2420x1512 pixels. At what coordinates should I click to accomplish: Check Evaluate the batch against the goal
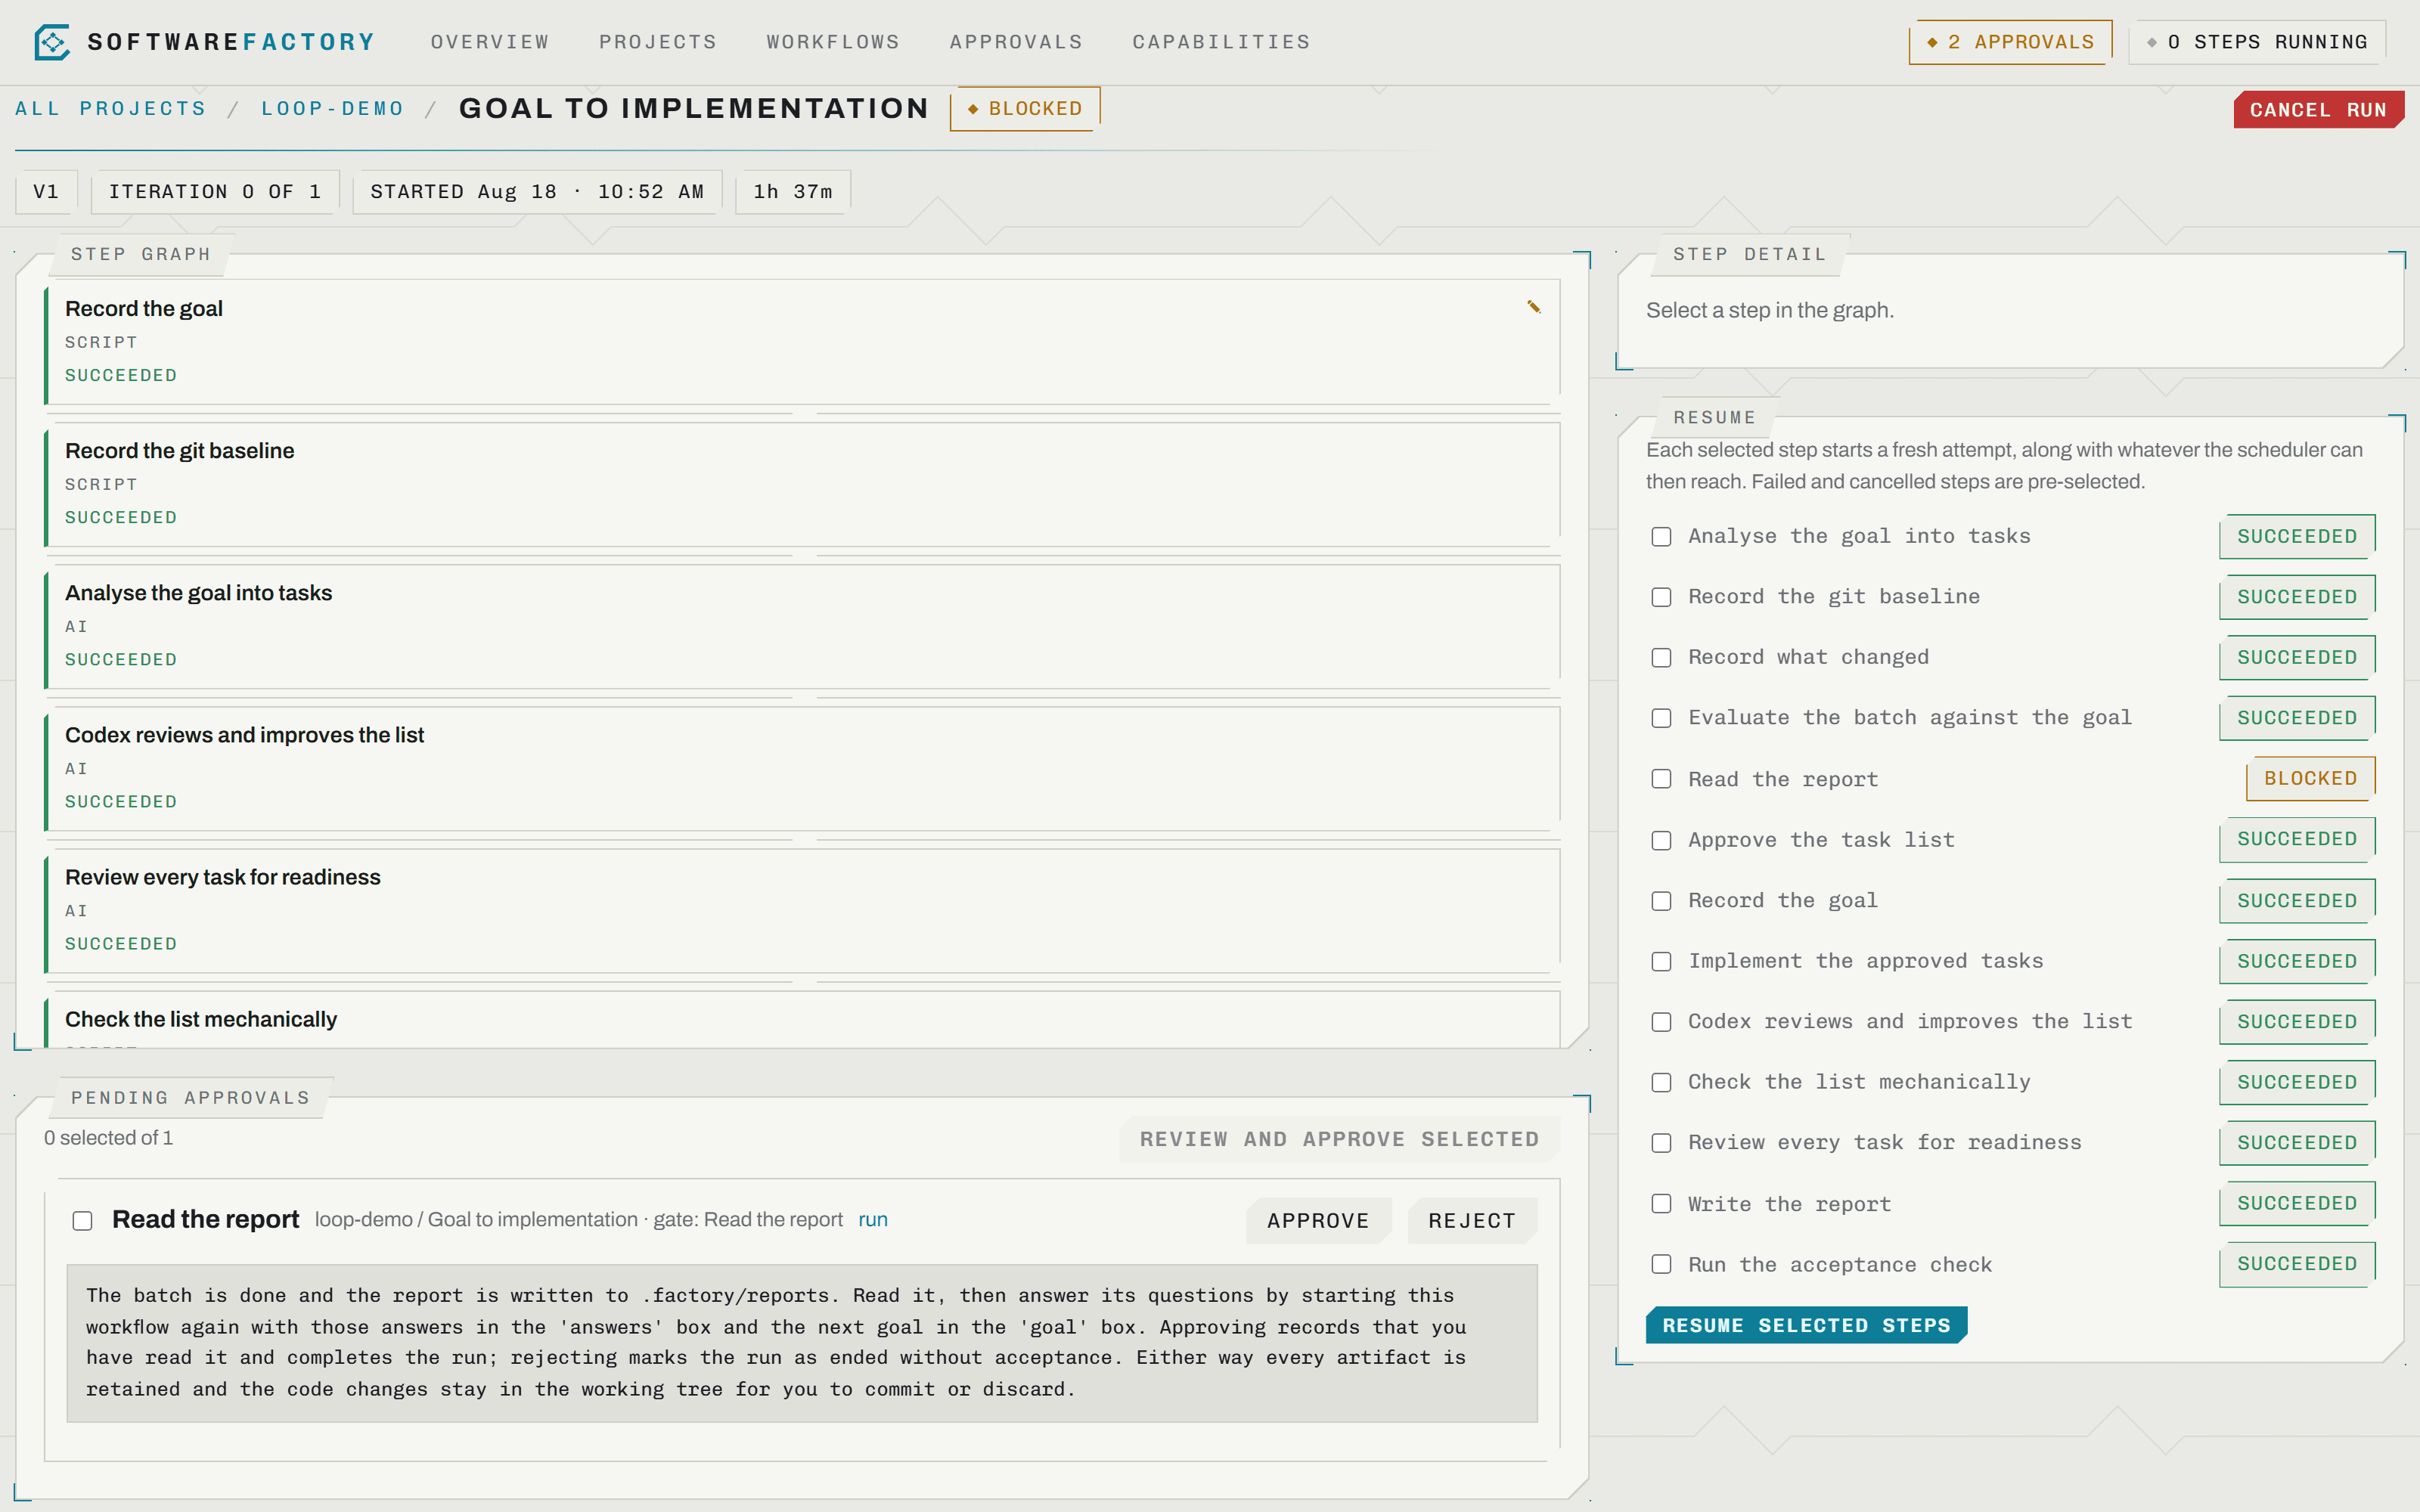pos(1661,718)
